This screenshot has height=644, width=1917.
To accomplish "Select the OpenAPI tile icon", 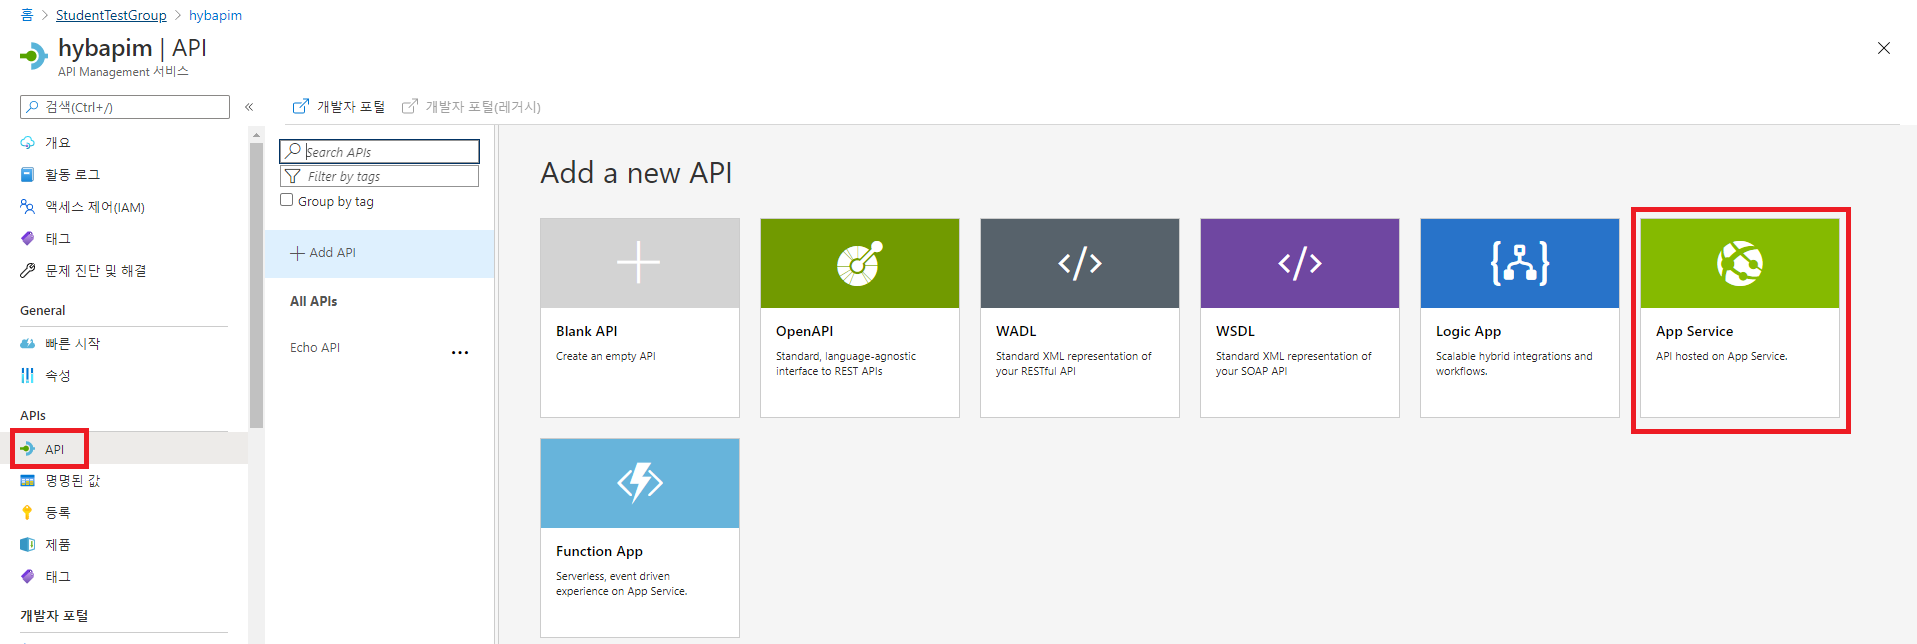I will (859, 264).
